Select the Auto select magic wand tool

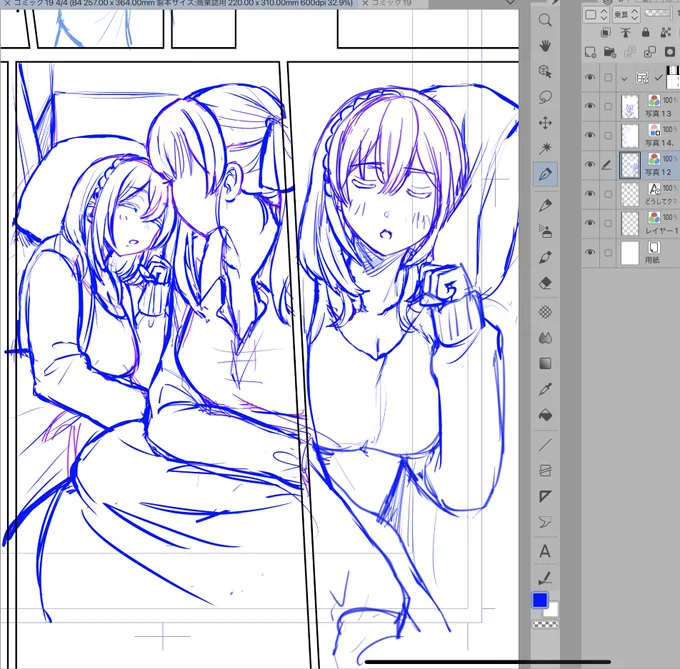coord(545,148)
